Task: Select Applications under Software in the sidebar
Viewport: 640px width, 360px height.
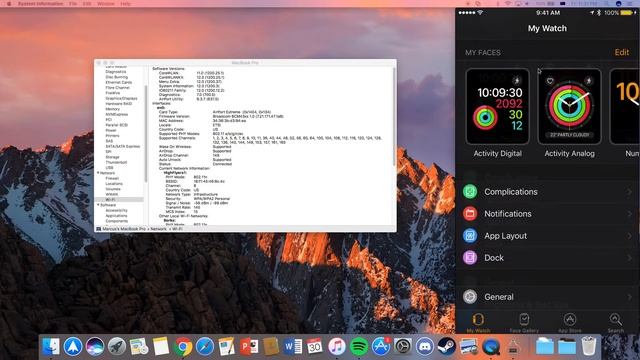Action: [116, 216]
